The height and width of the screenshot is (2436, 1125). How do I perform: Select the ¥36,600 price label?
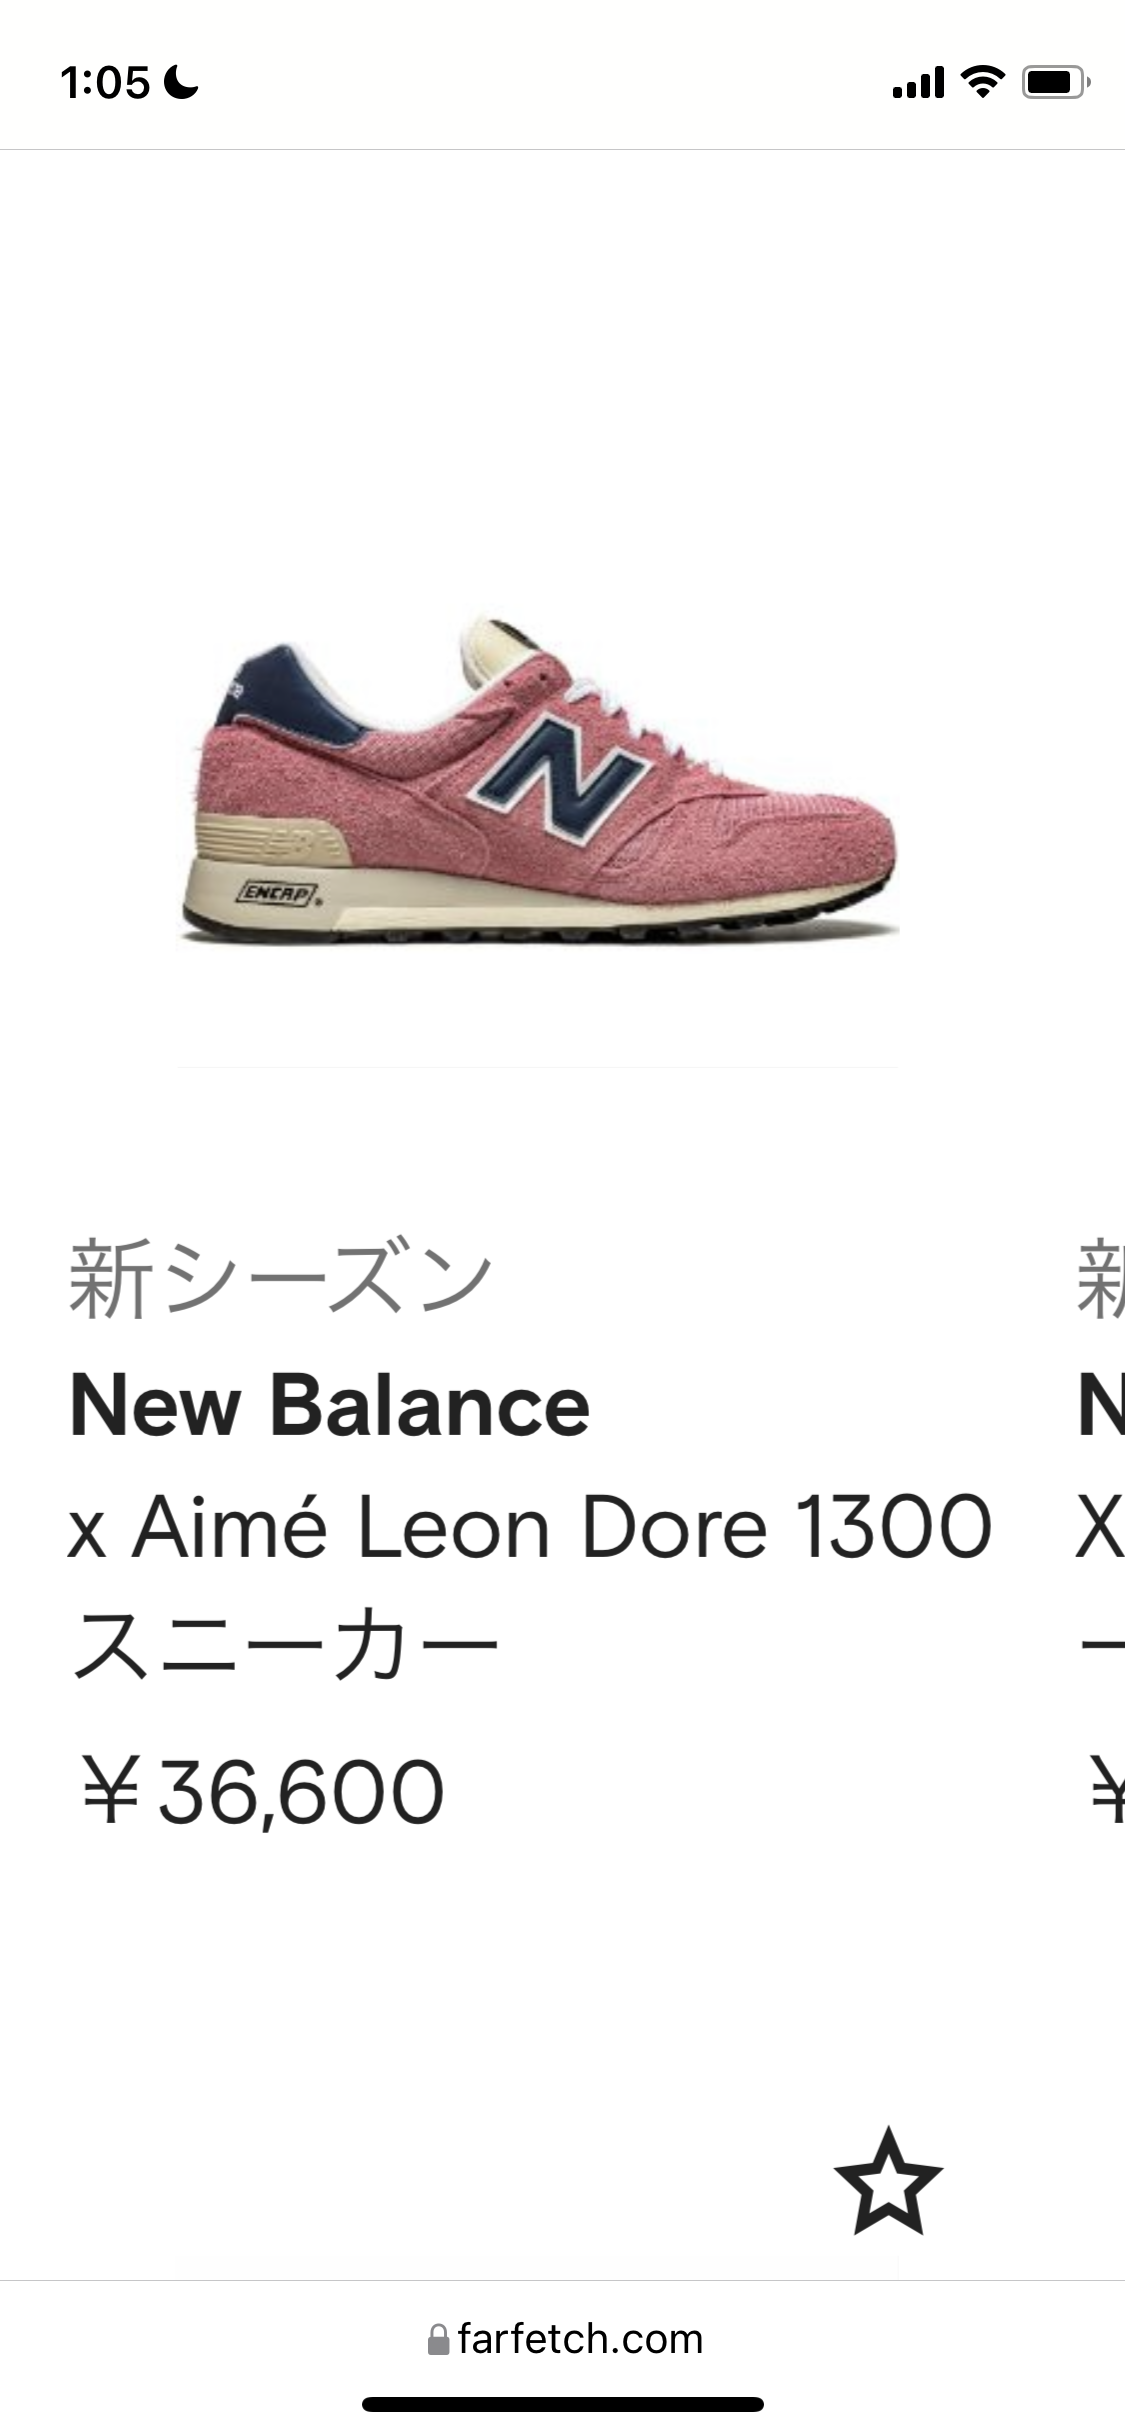click(x=262, y=1792)
